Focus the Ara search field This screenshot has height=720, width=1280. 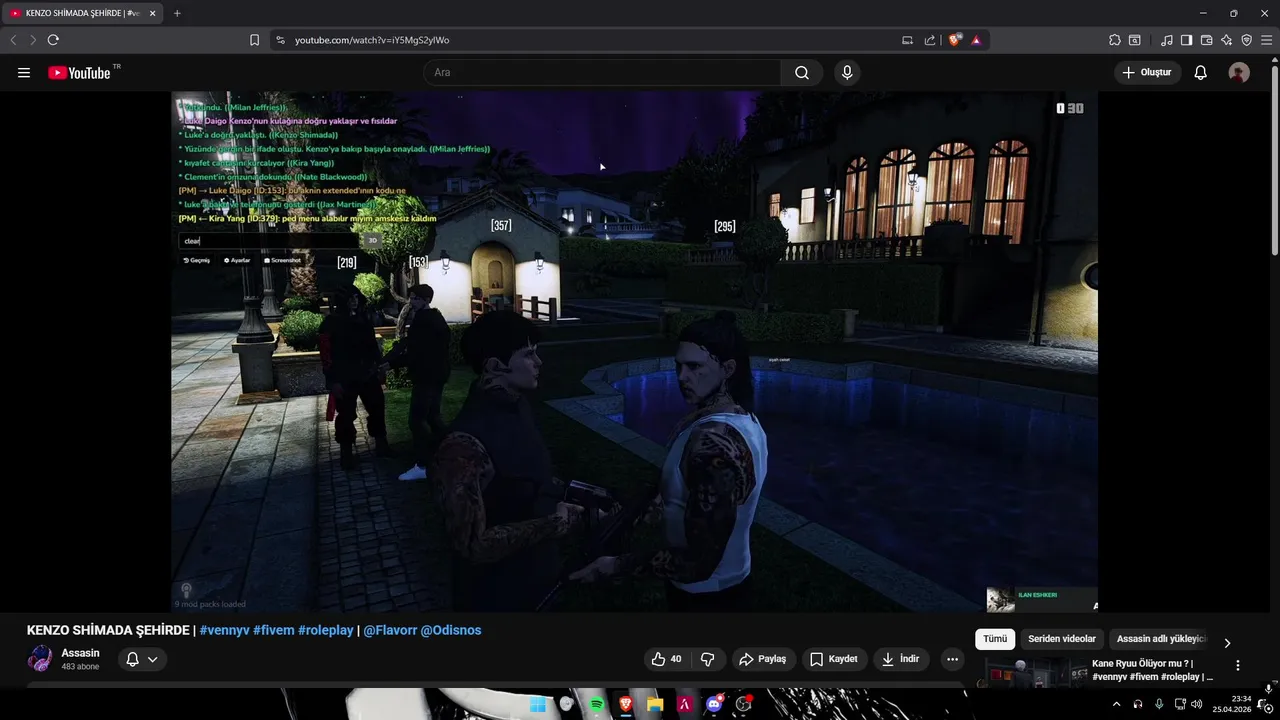click(x=602, y=73)
